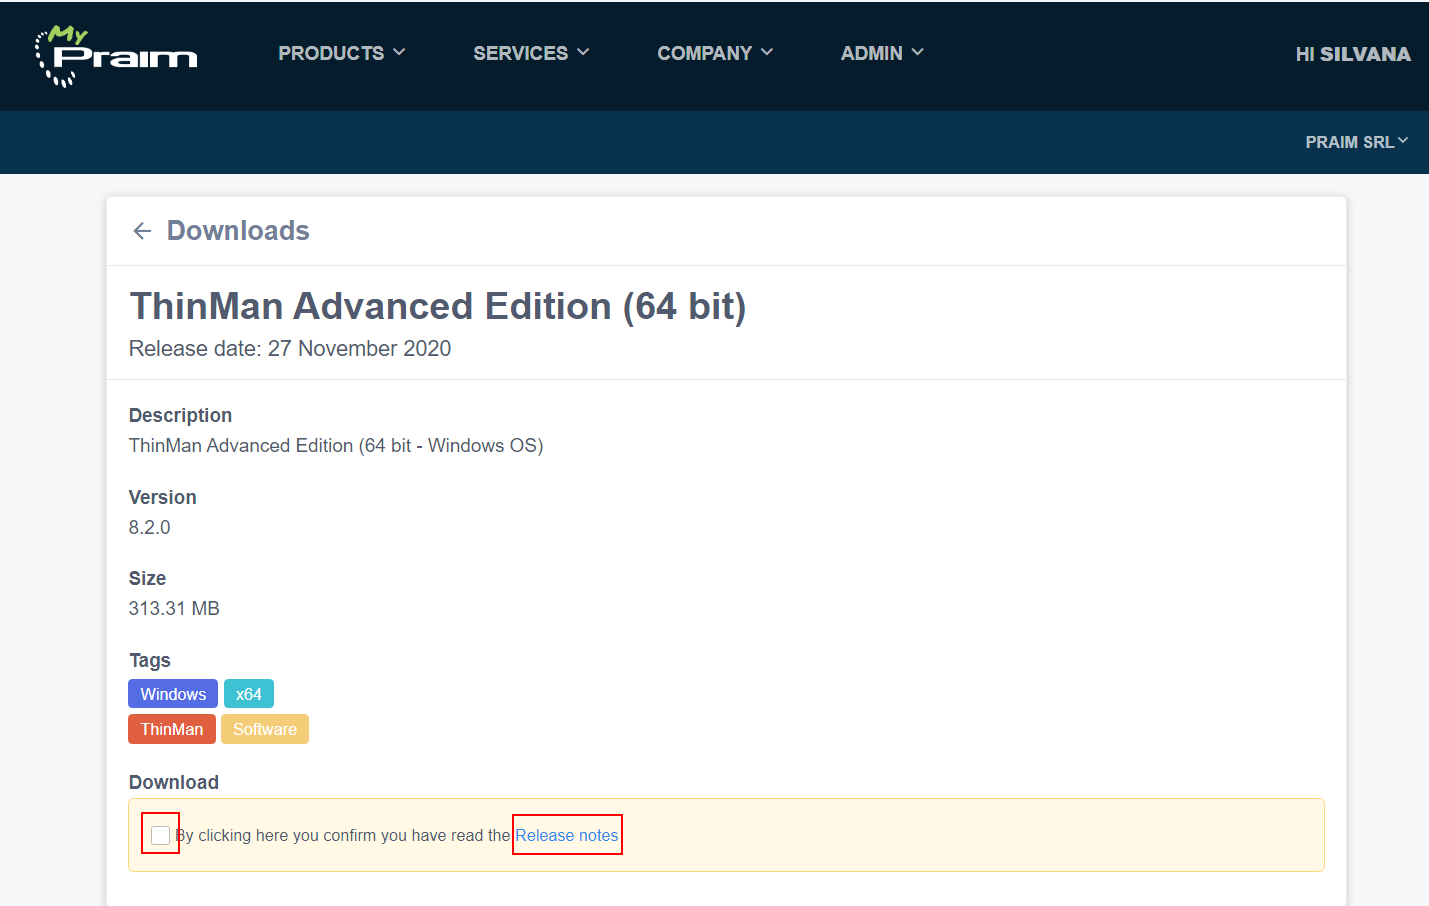
Task: Expand the SERVICES chevron arrow
Action: click(583, 52)
